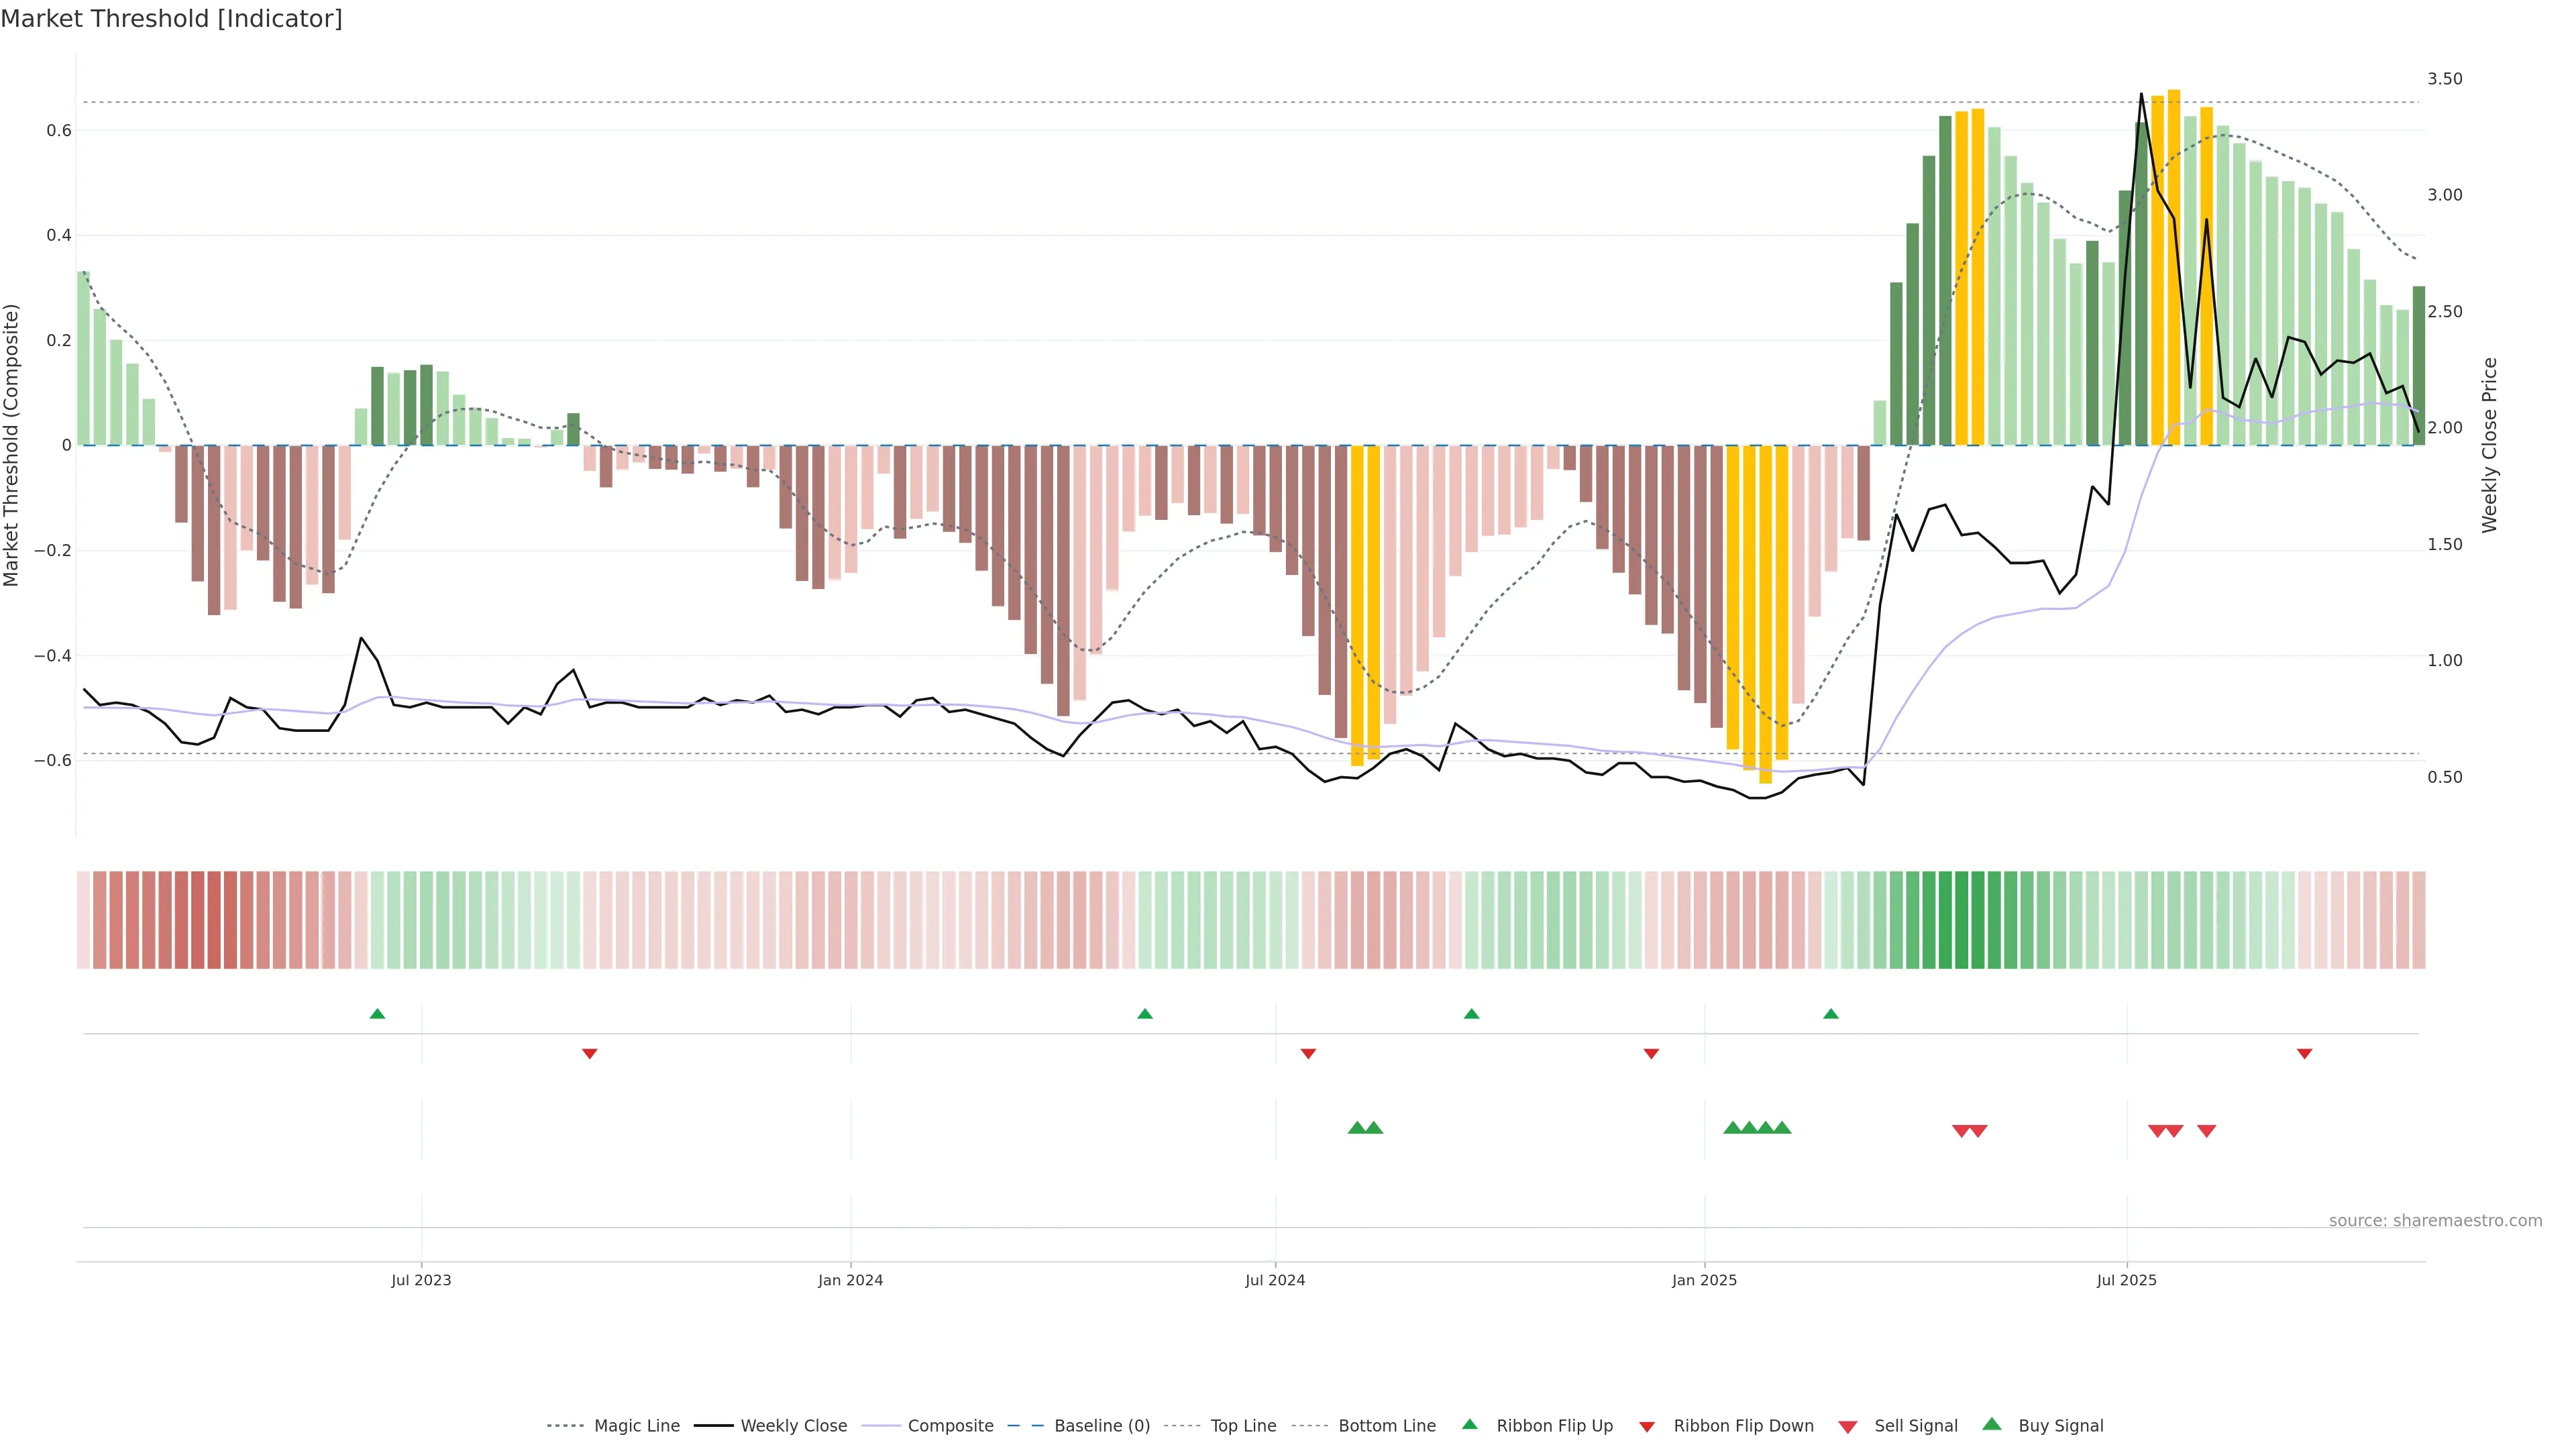Click the lone rightmost Sell Signal marker
This screenshot has height=1449, width=2576.
(2206, 1131)
